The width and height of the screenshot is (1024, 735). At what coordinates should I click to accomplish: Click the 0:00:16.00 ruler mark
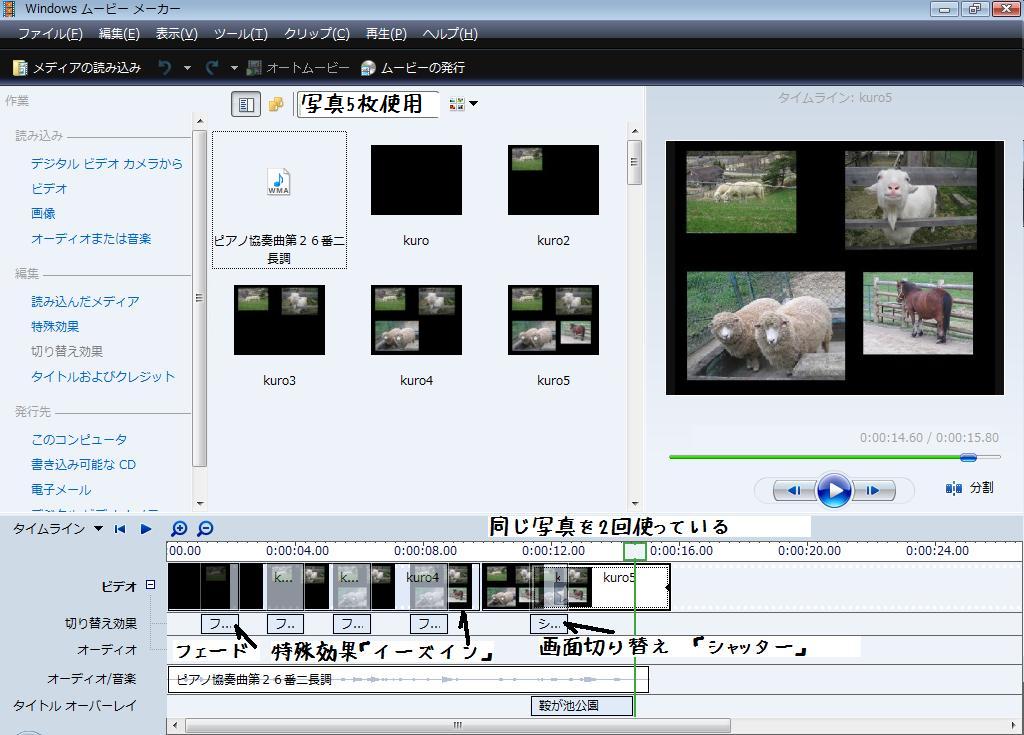pyautogui.click(x=681, y=551)
